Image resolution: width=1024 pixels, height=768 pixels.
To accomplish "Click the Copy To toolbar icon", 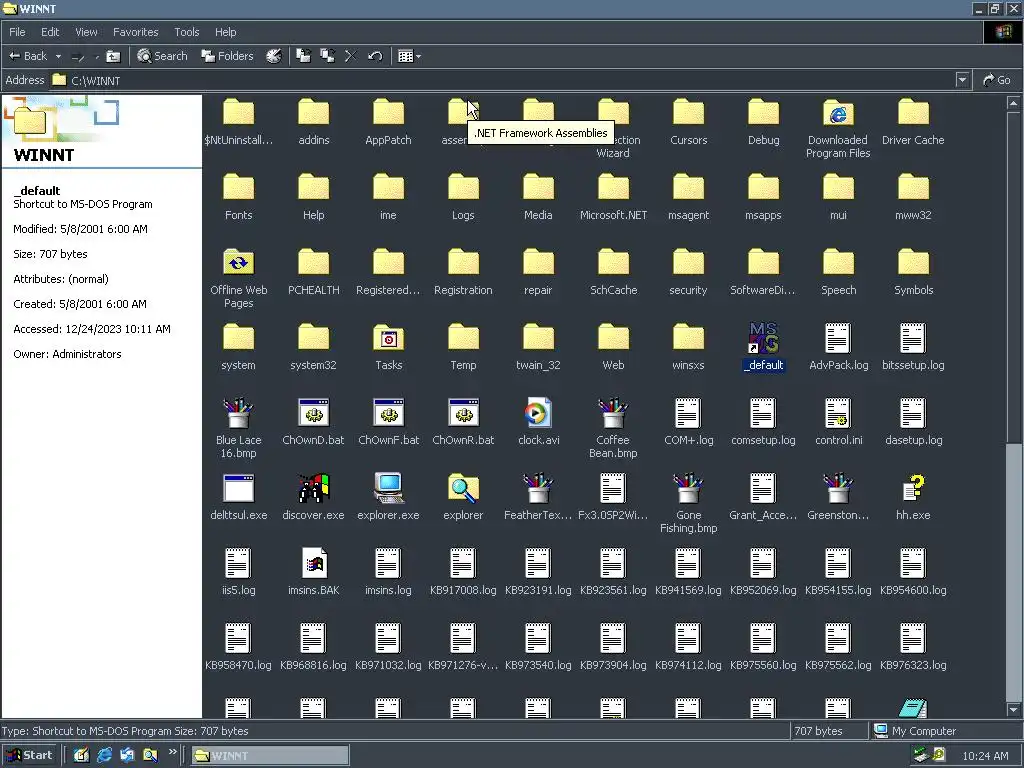I will pyautogui.click(x=327, y=56).
